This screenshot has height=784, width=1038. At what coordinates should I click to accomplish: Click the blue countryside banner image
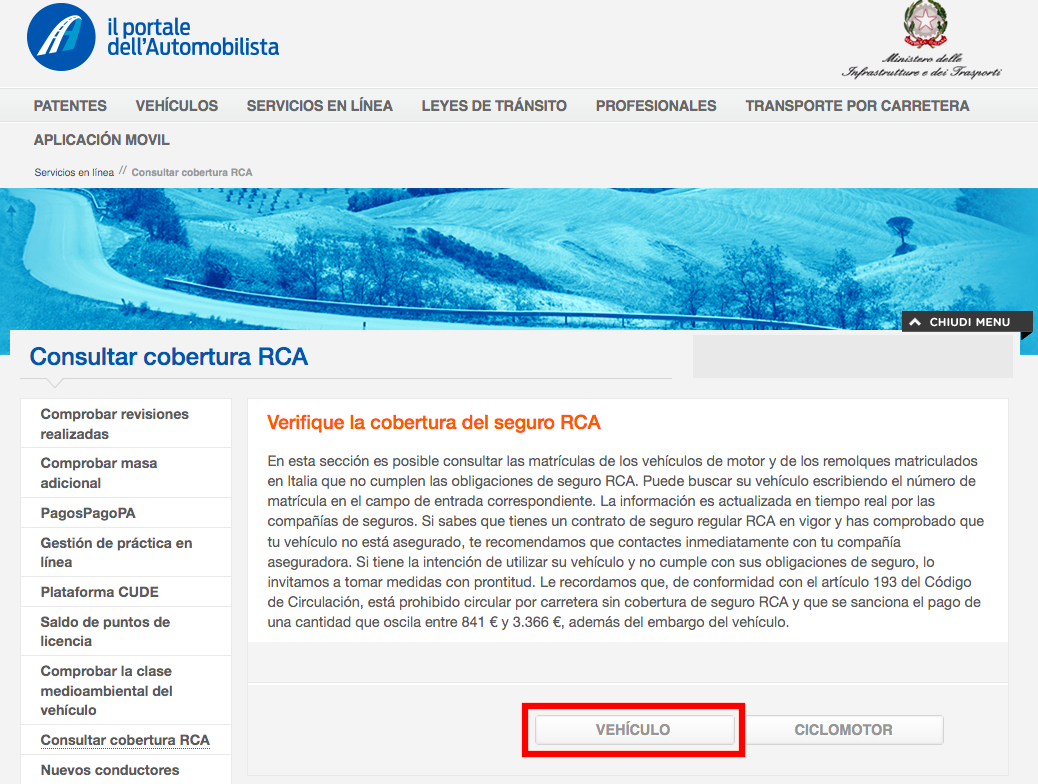coord(519,259)
